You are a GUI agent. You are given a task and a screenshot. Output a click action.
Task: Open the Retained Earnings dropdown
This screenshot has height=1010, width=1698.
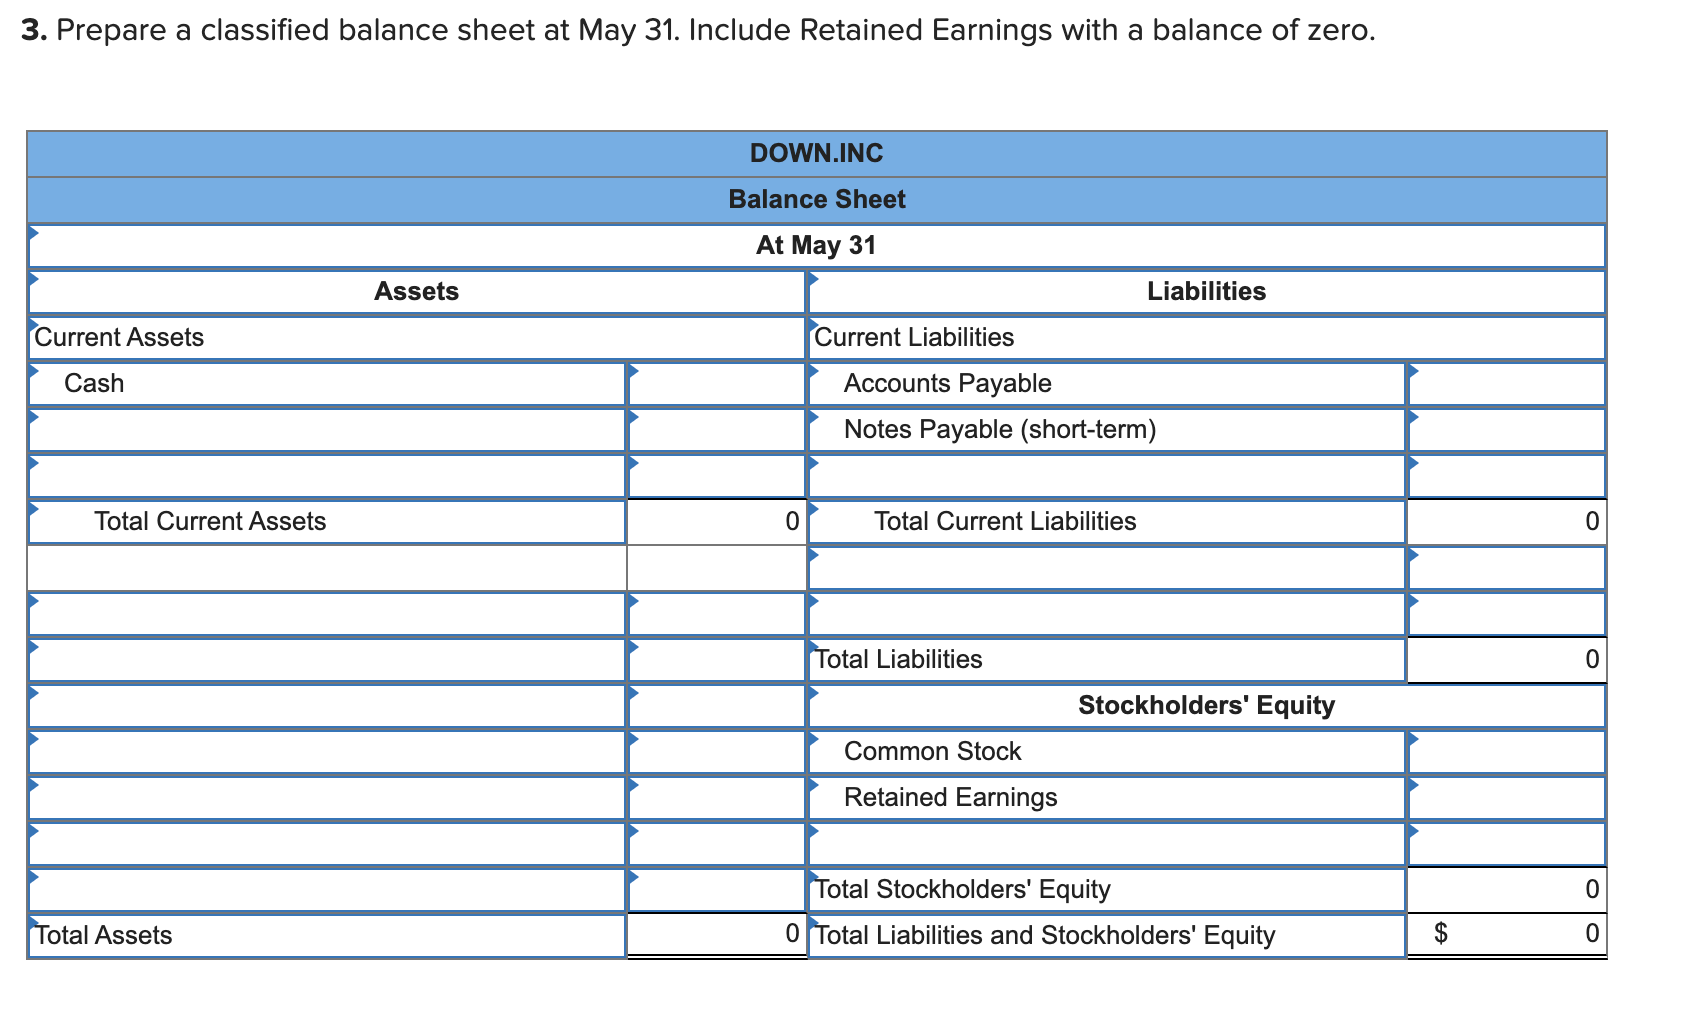click(1106, 798)
